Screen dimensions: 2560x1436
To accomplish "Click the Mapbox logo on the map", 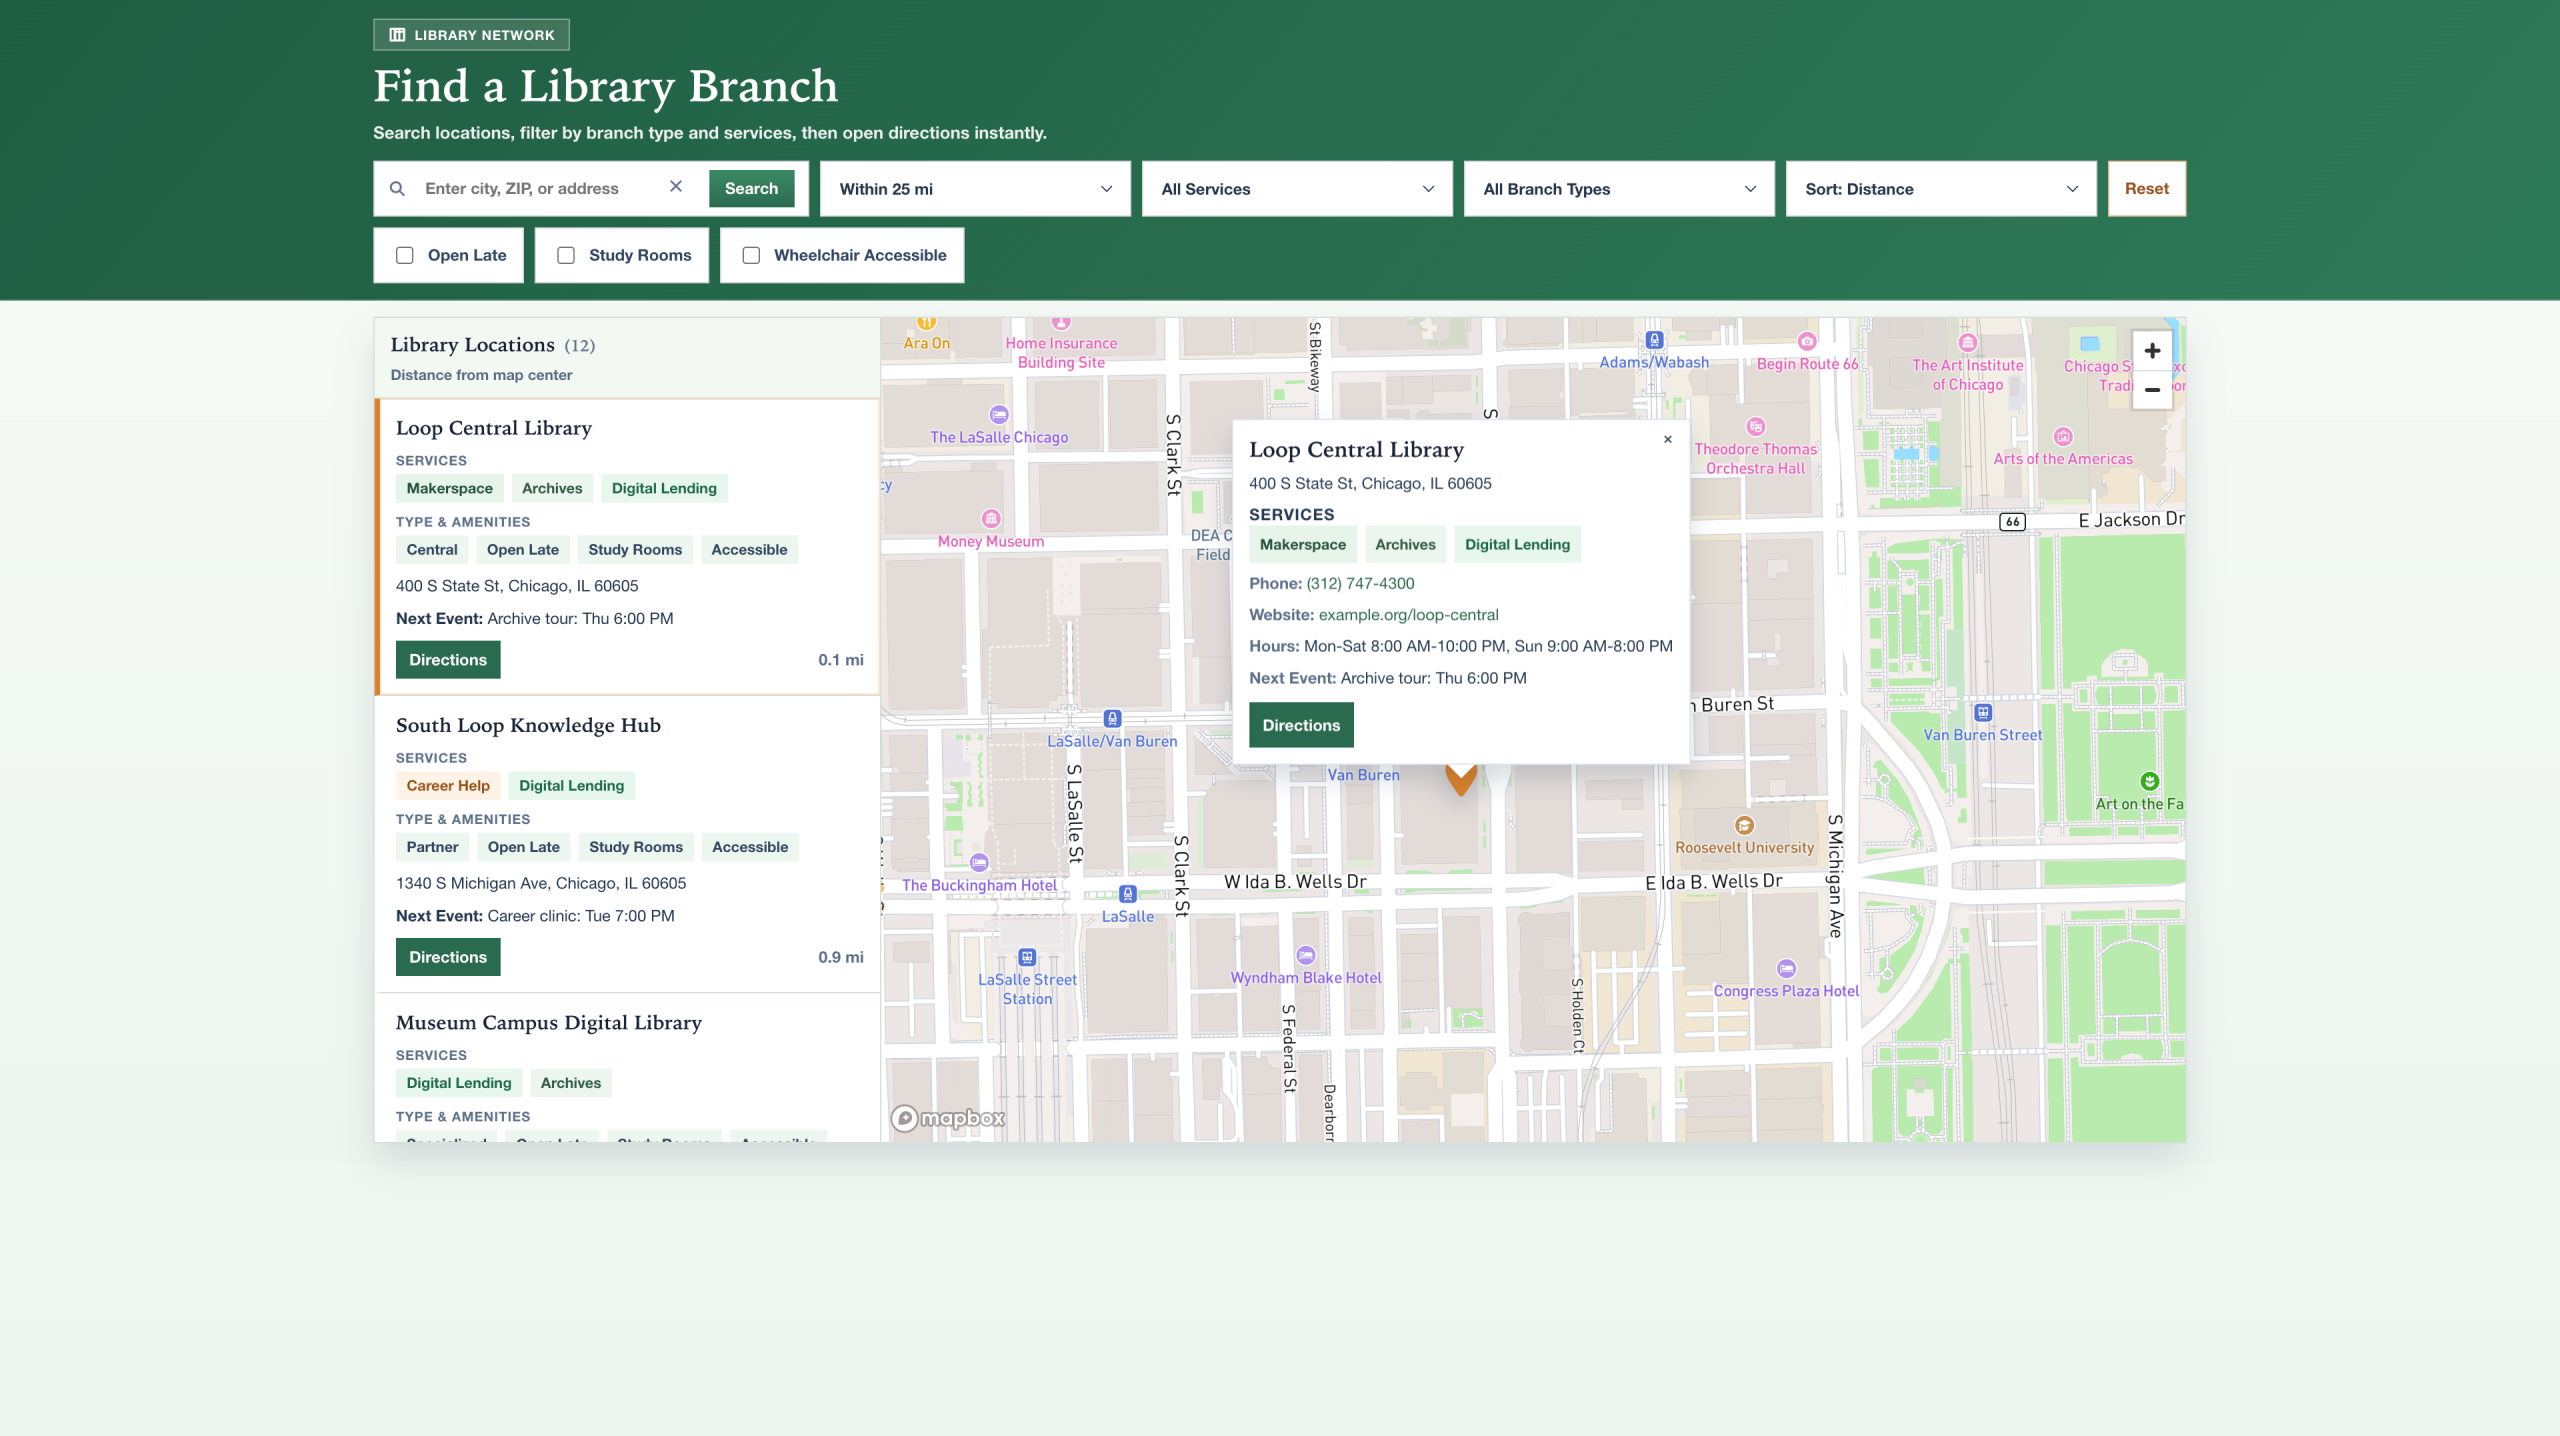I will [x=948, y=1119].
